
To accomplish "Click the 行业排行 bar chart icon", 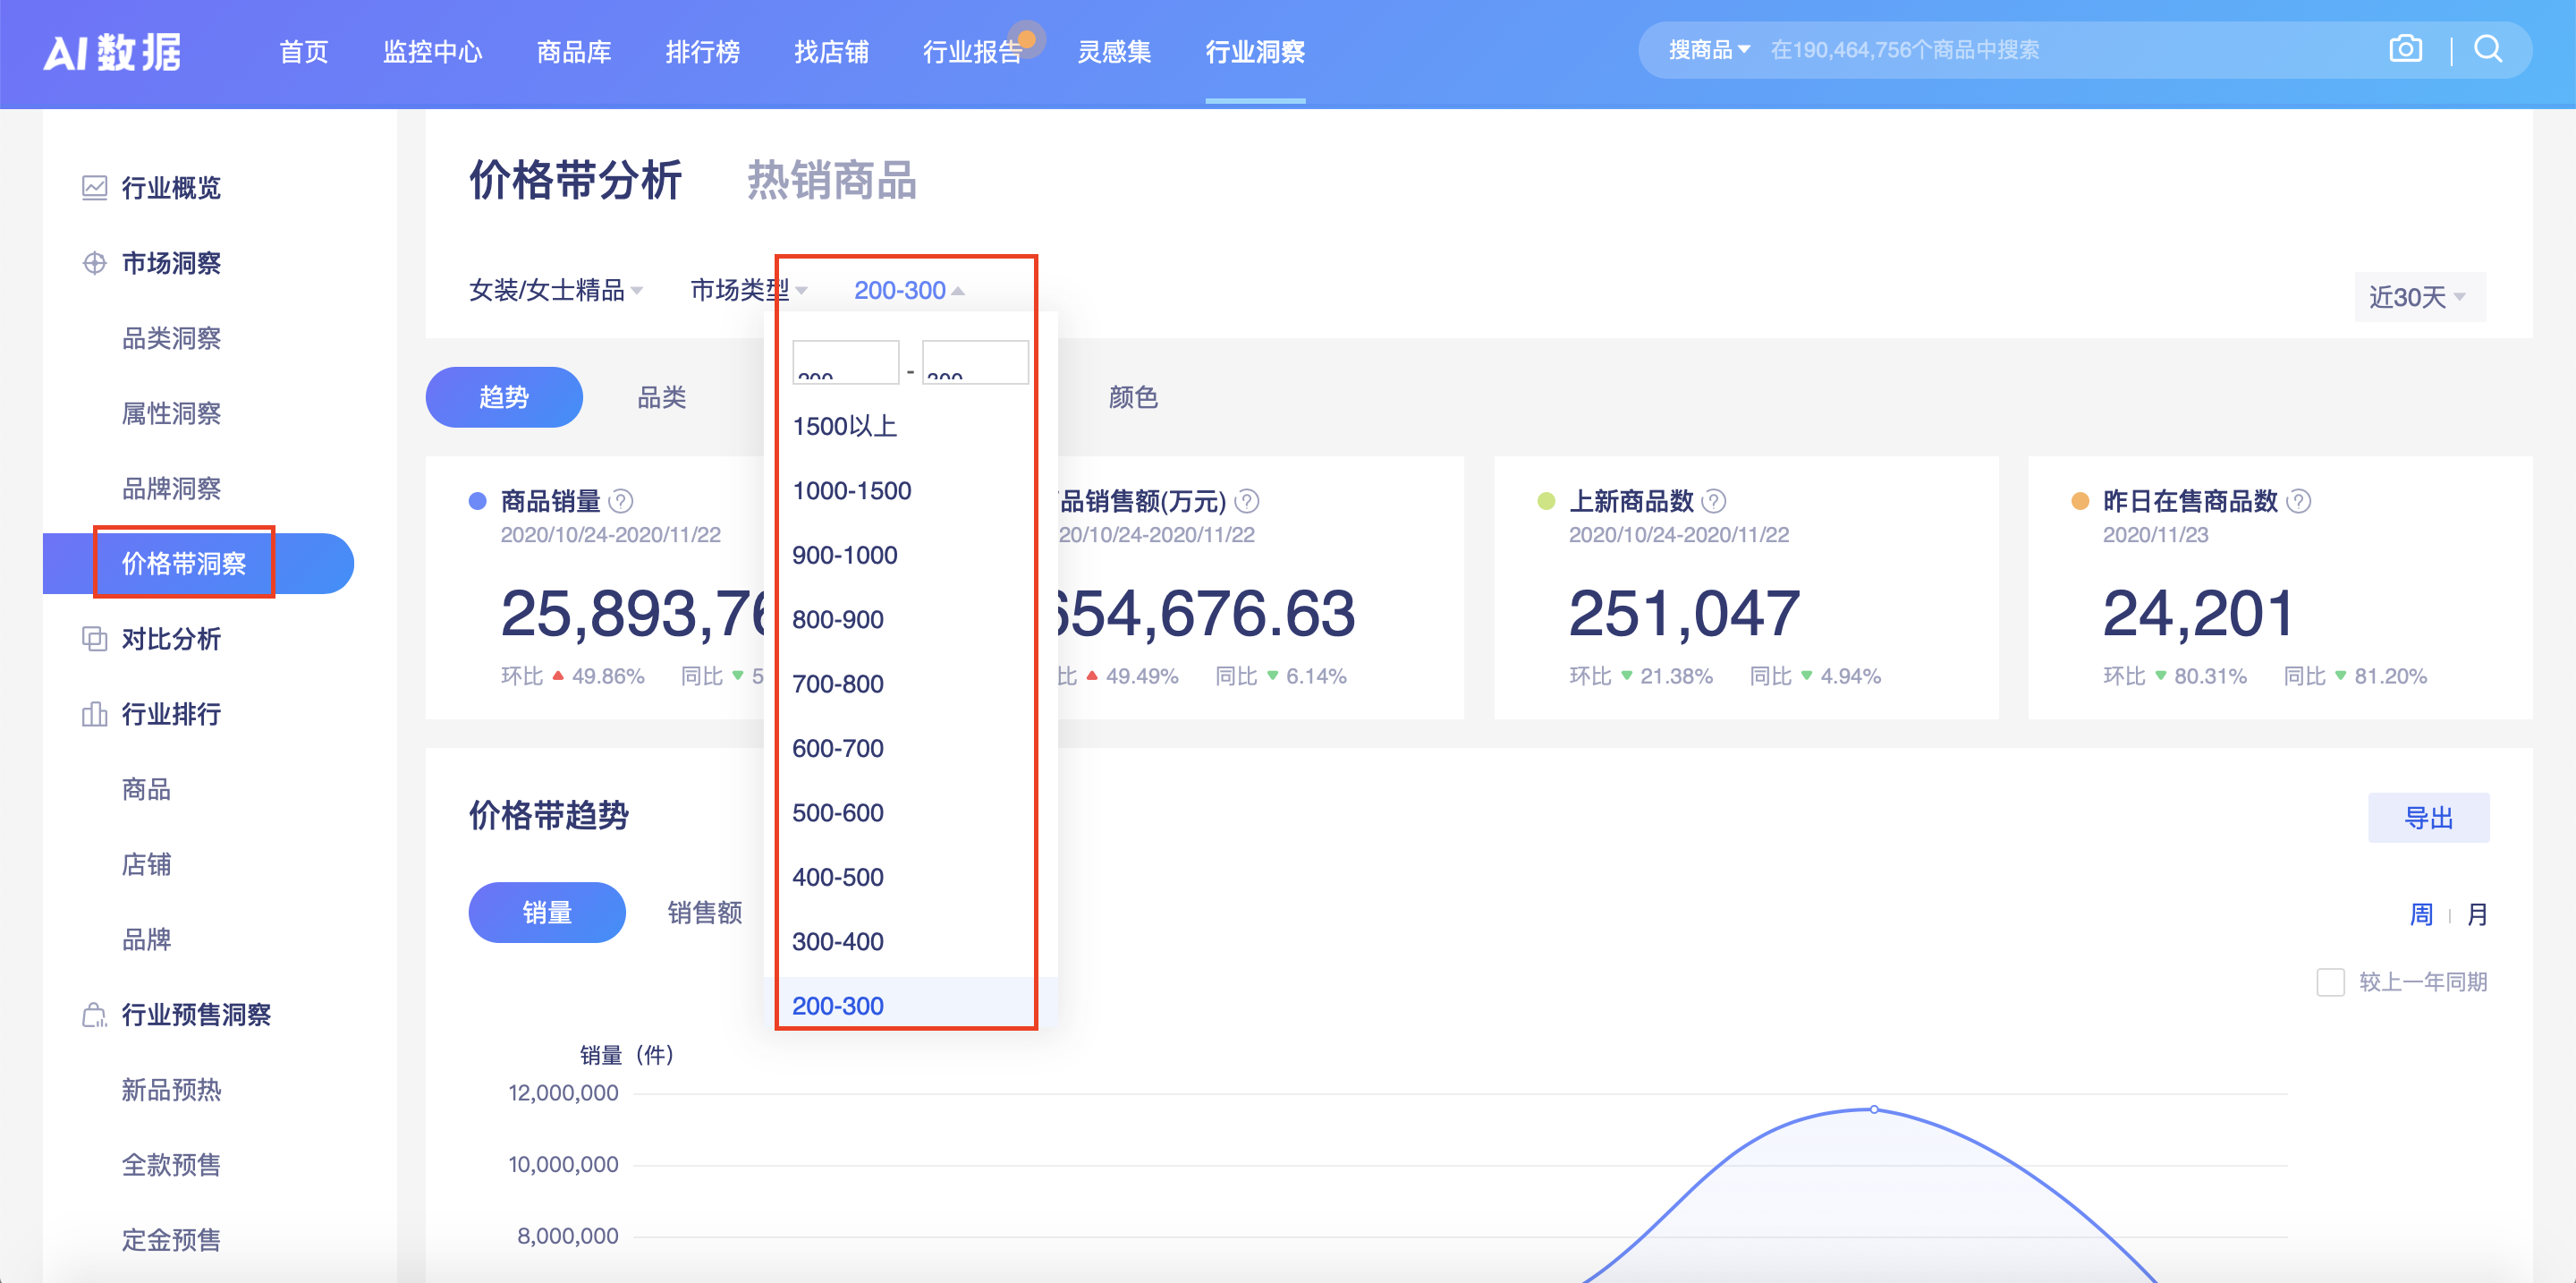I will coord(93,714).
